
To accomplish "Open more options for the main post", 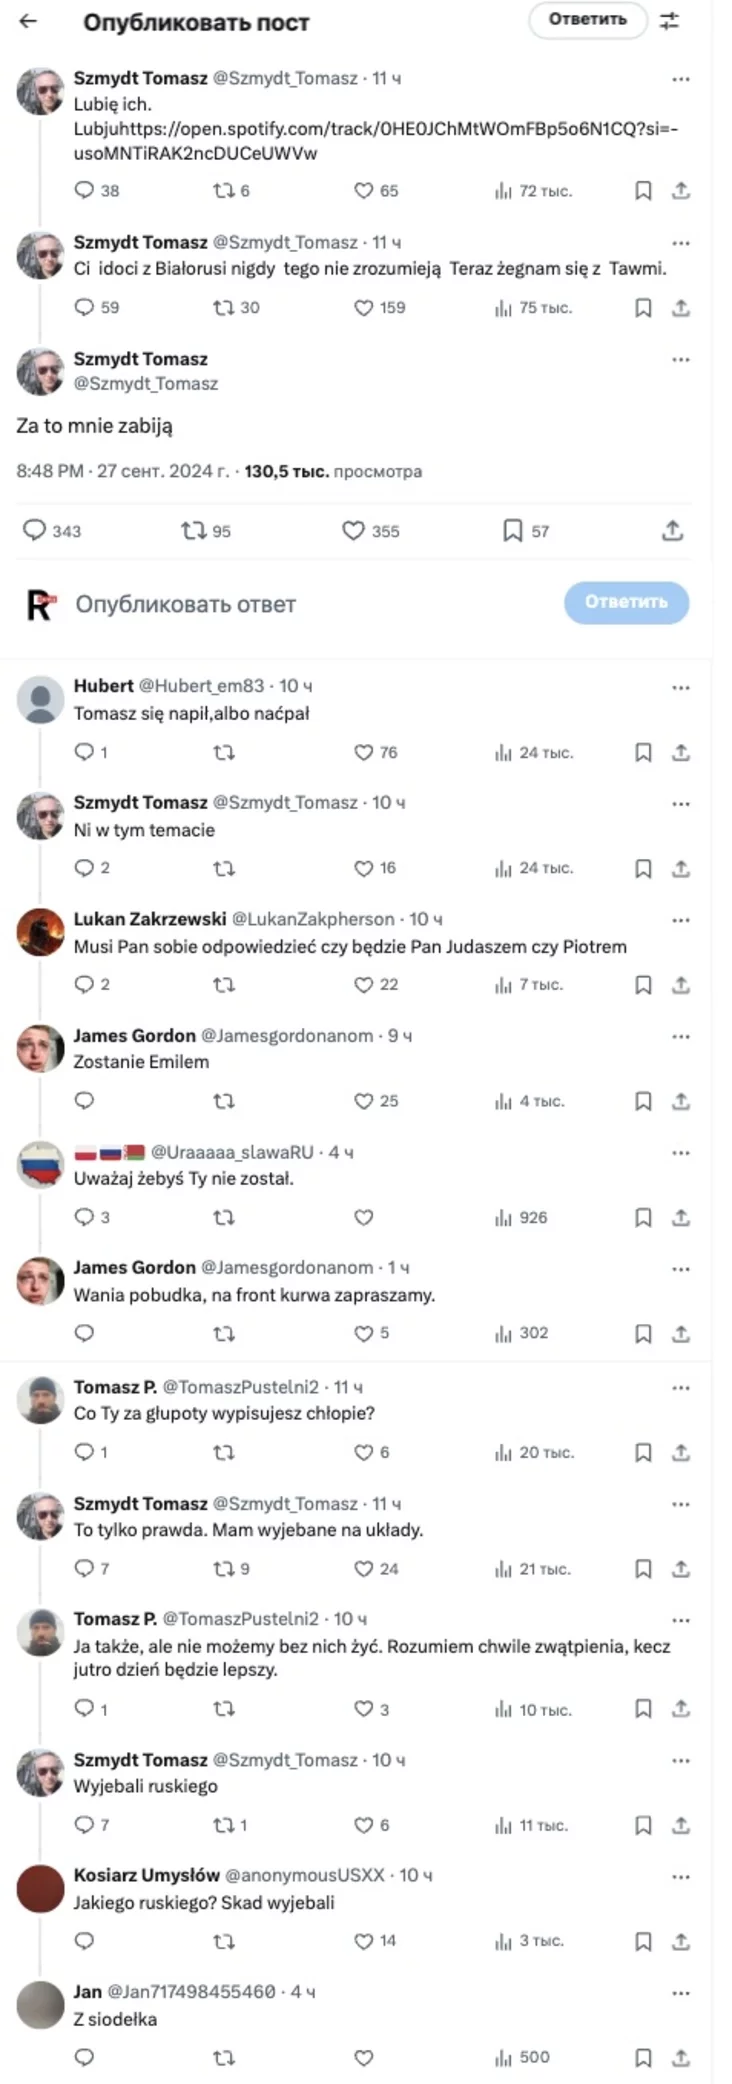I will tap(681, 360).
